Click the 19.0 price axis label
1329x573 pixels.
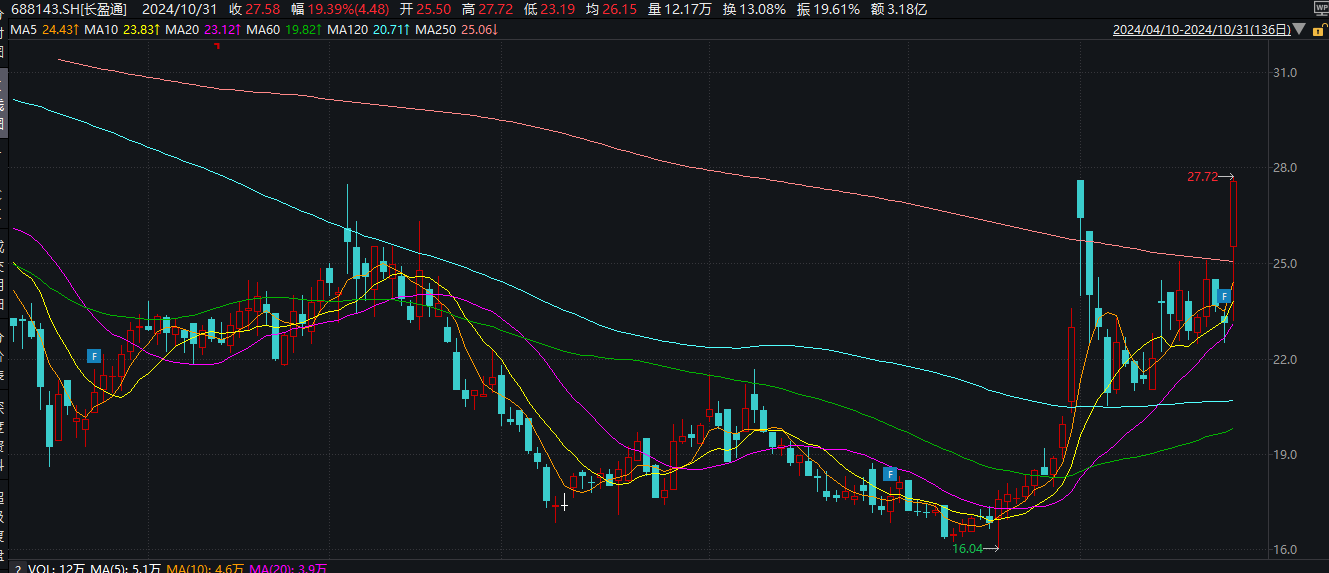[1285, 455]
